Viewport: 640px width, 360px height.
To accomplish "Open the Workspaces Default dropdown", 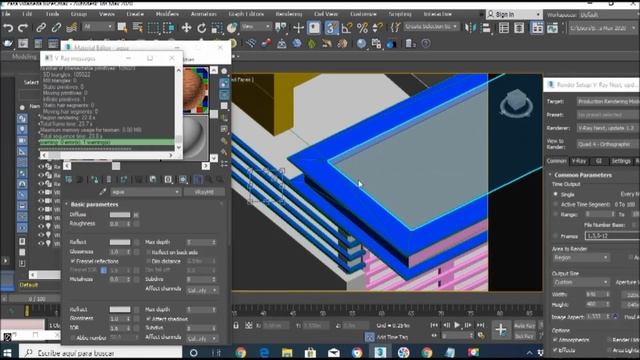I will tap(608, 15).
